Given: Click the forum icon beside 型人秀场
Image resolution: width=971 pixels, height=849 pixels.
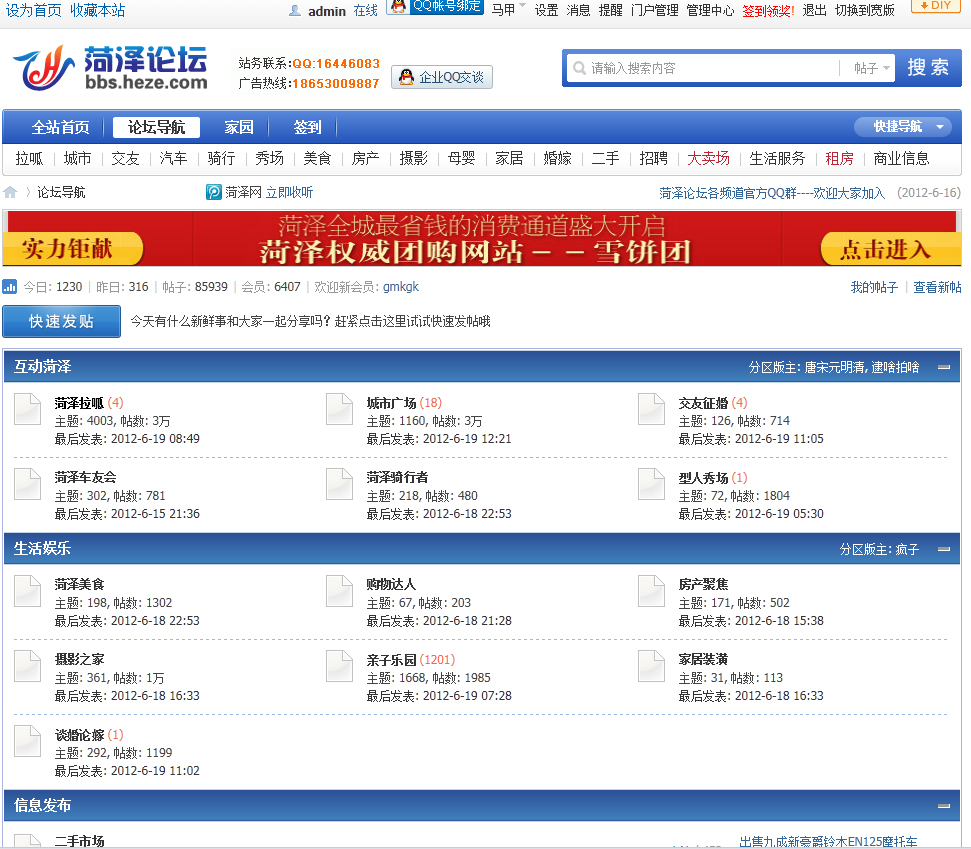Looking at the screenshot, I should [651, 484].
